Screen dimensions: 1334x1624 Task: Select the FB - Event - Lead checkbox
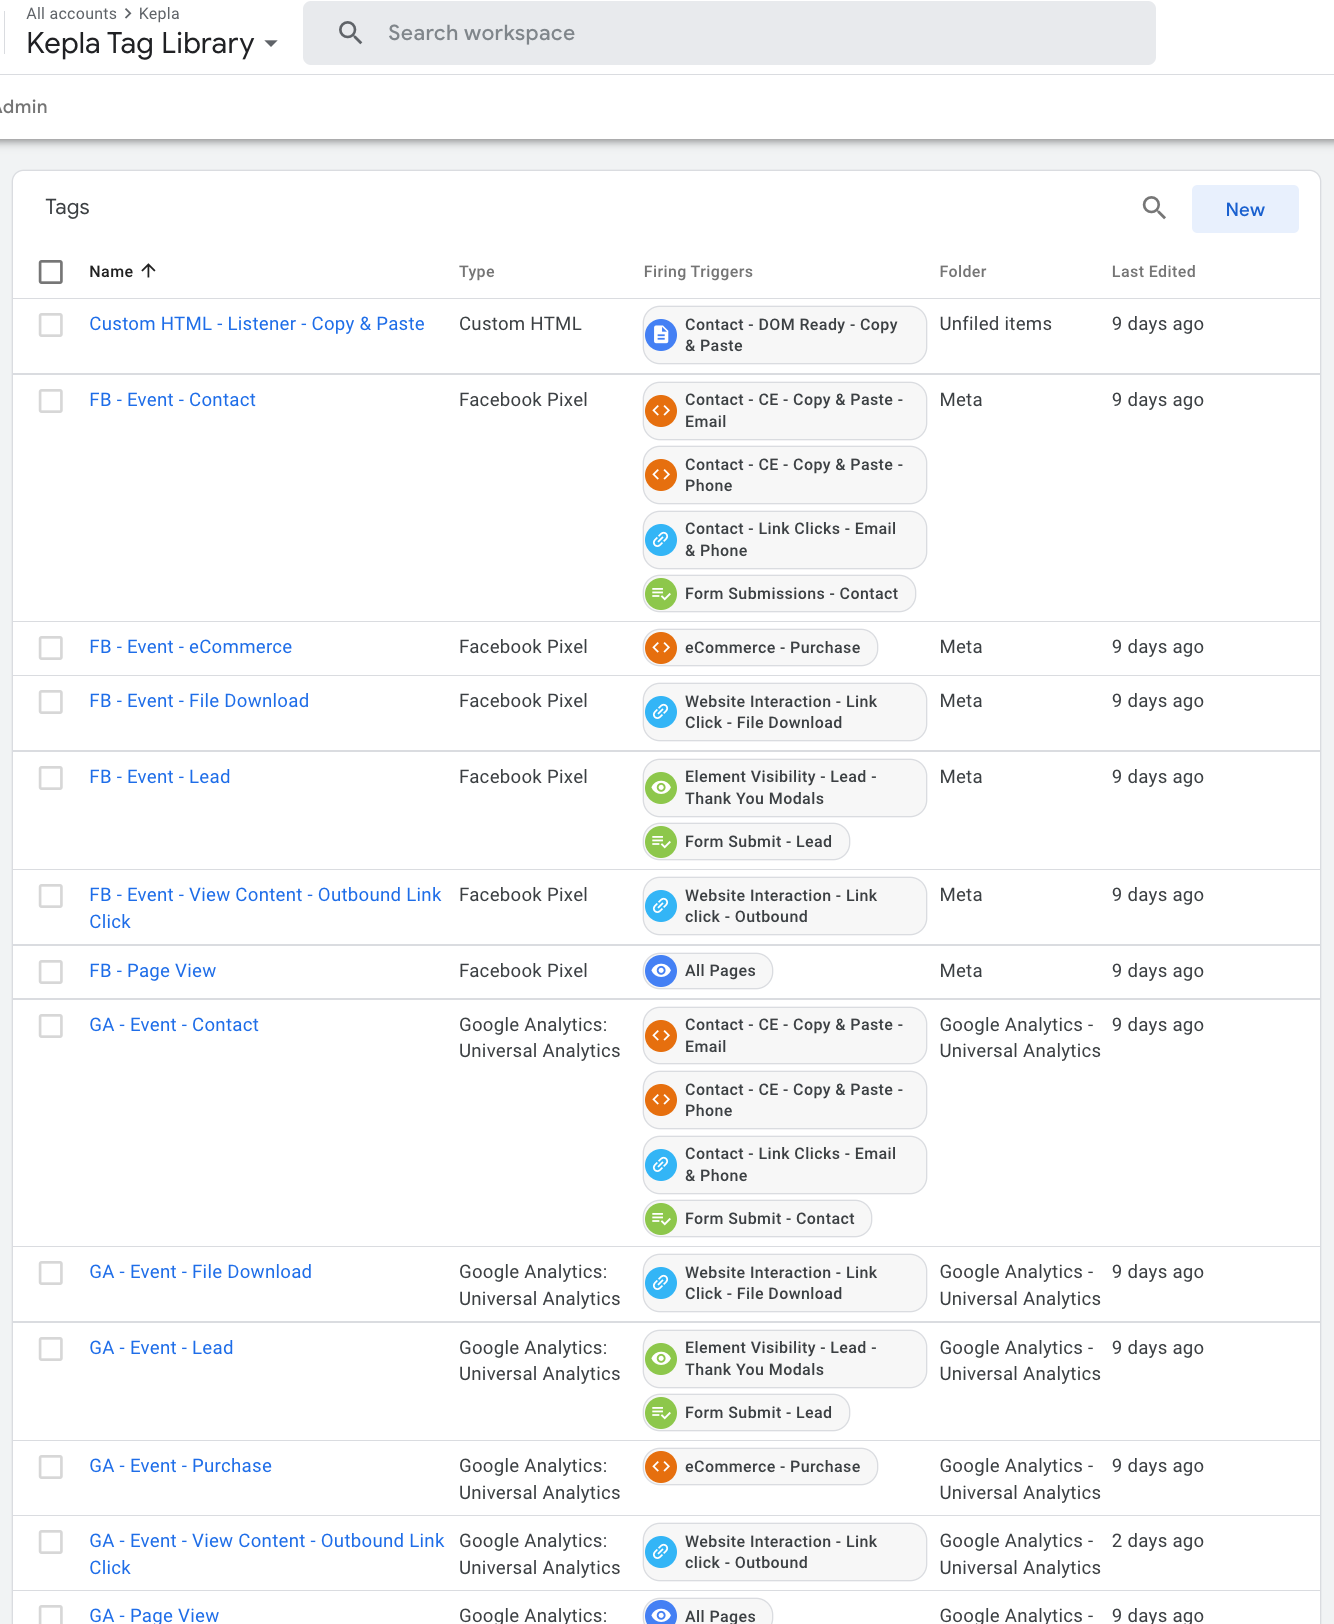pos(51,778)
